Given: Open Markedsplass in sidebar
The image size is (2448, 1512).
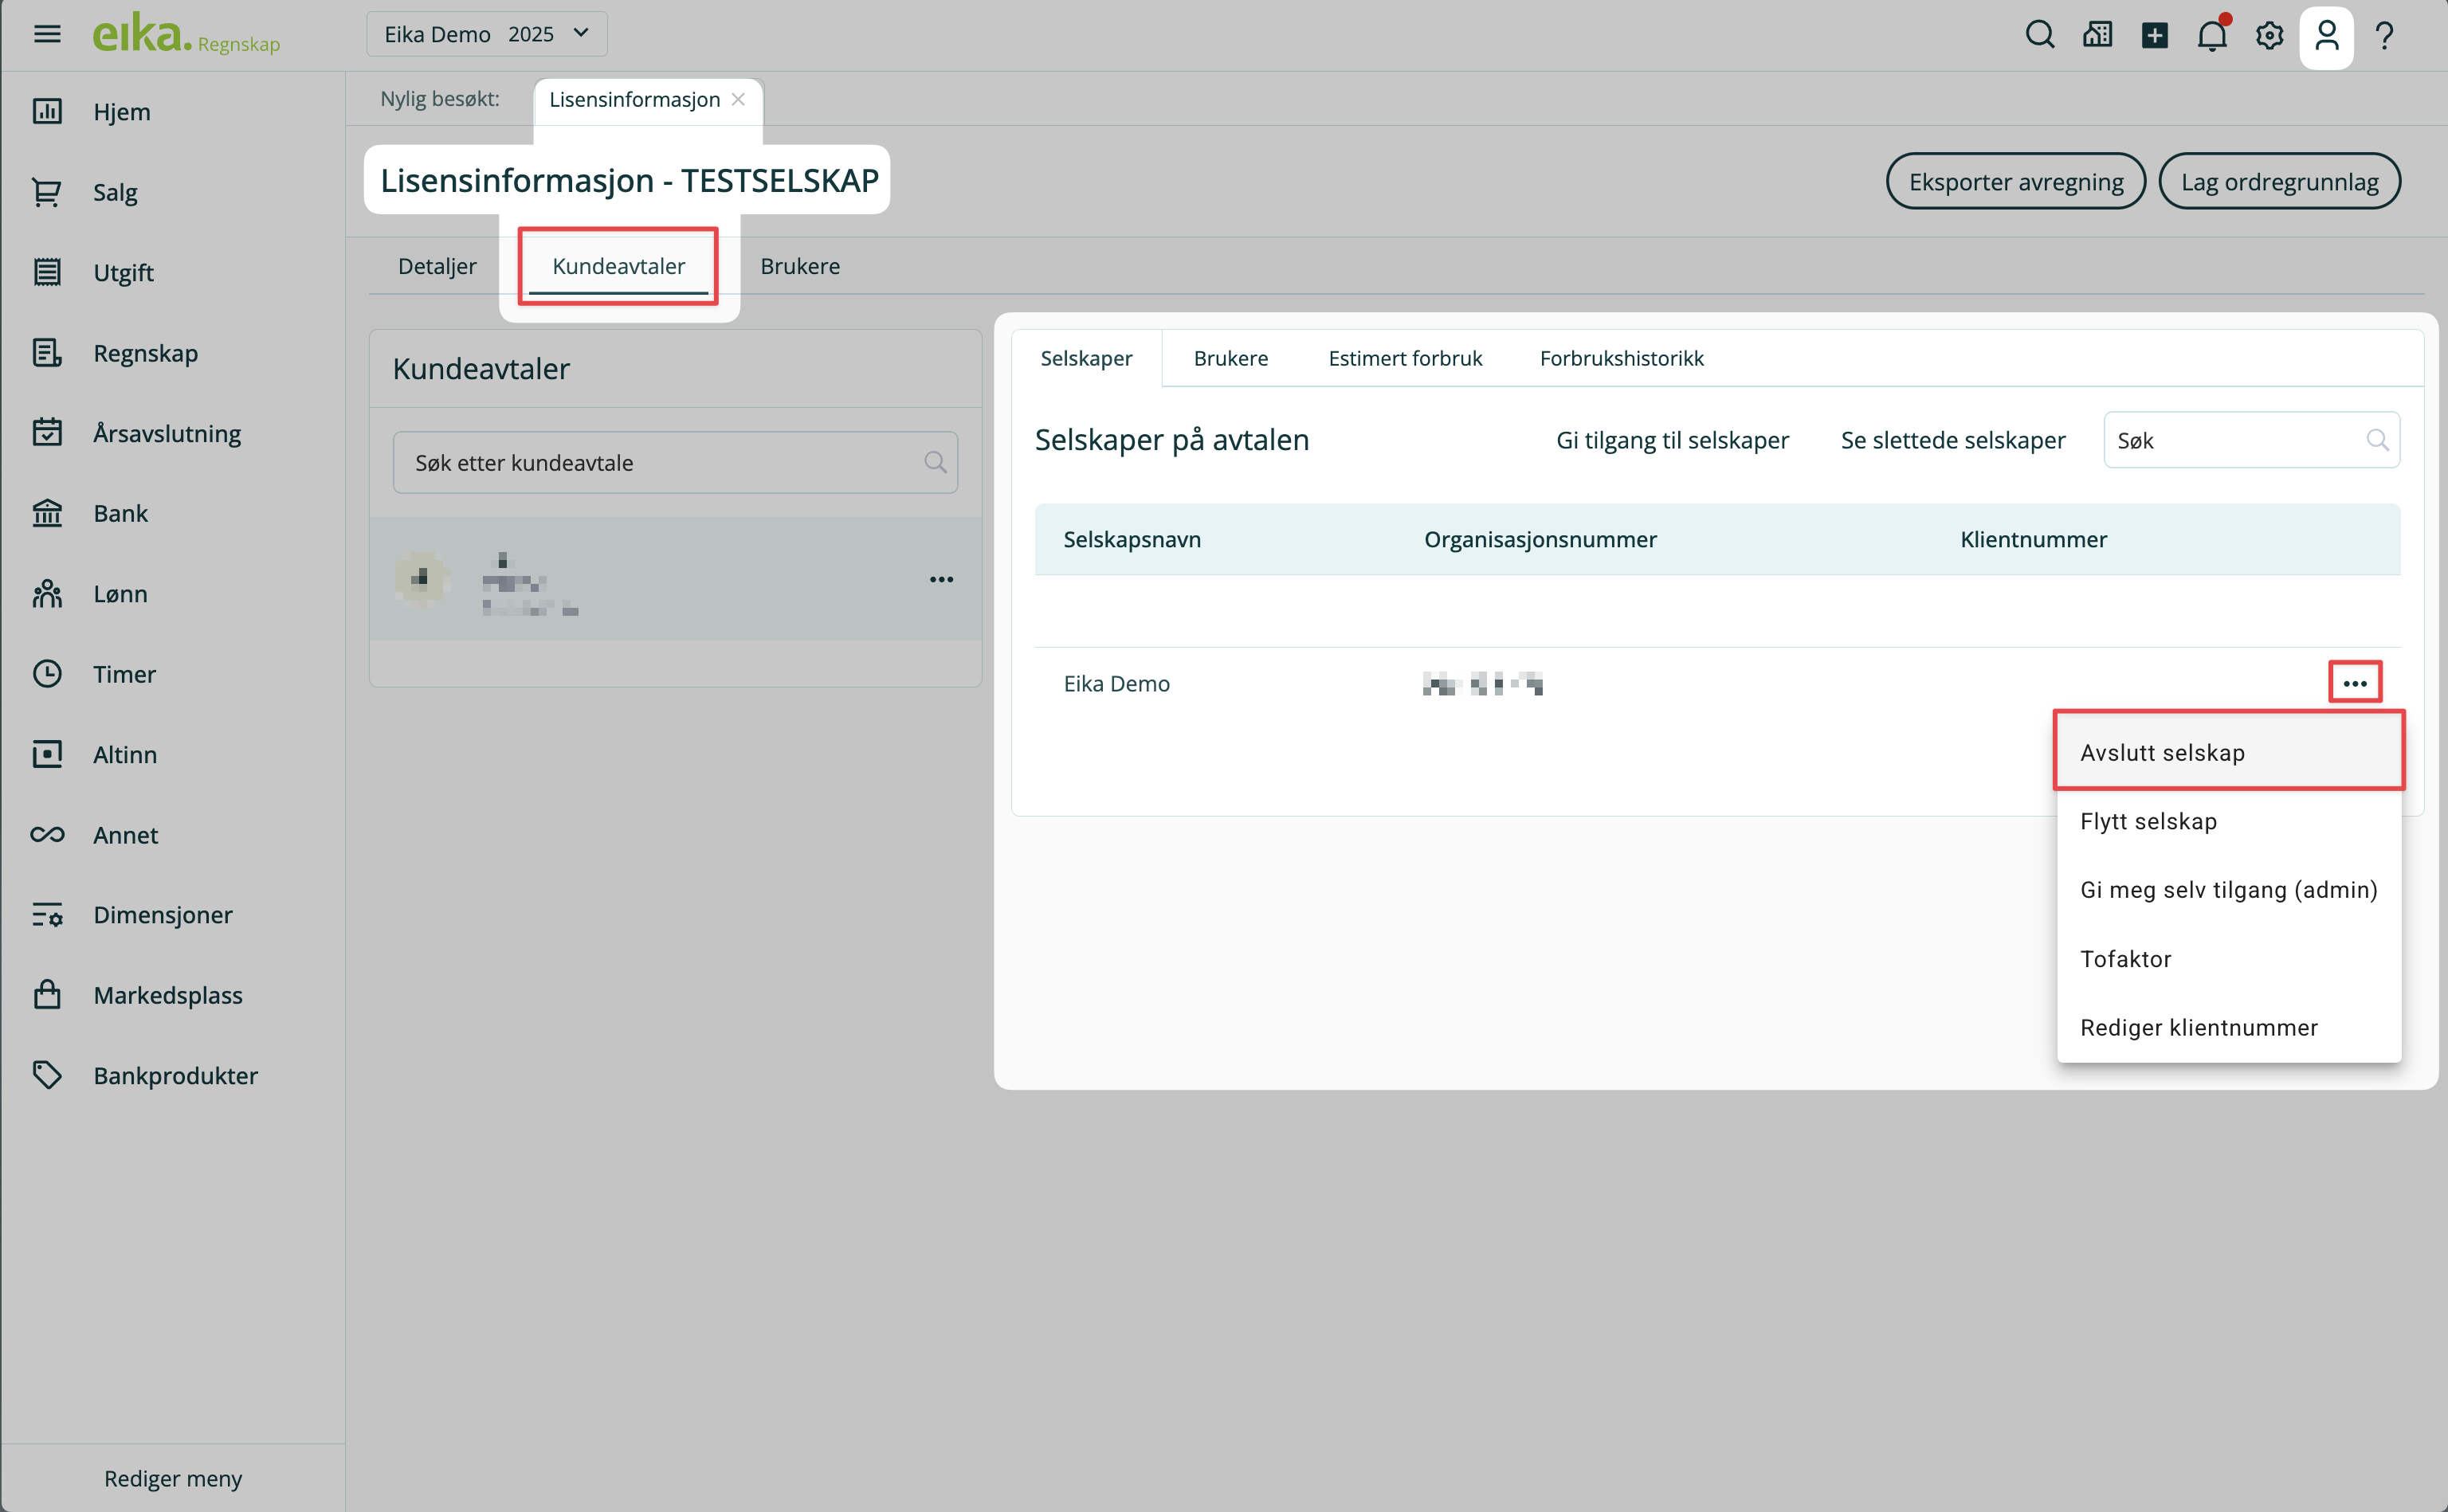Looking at the screenshot, I should click(168, 995).
